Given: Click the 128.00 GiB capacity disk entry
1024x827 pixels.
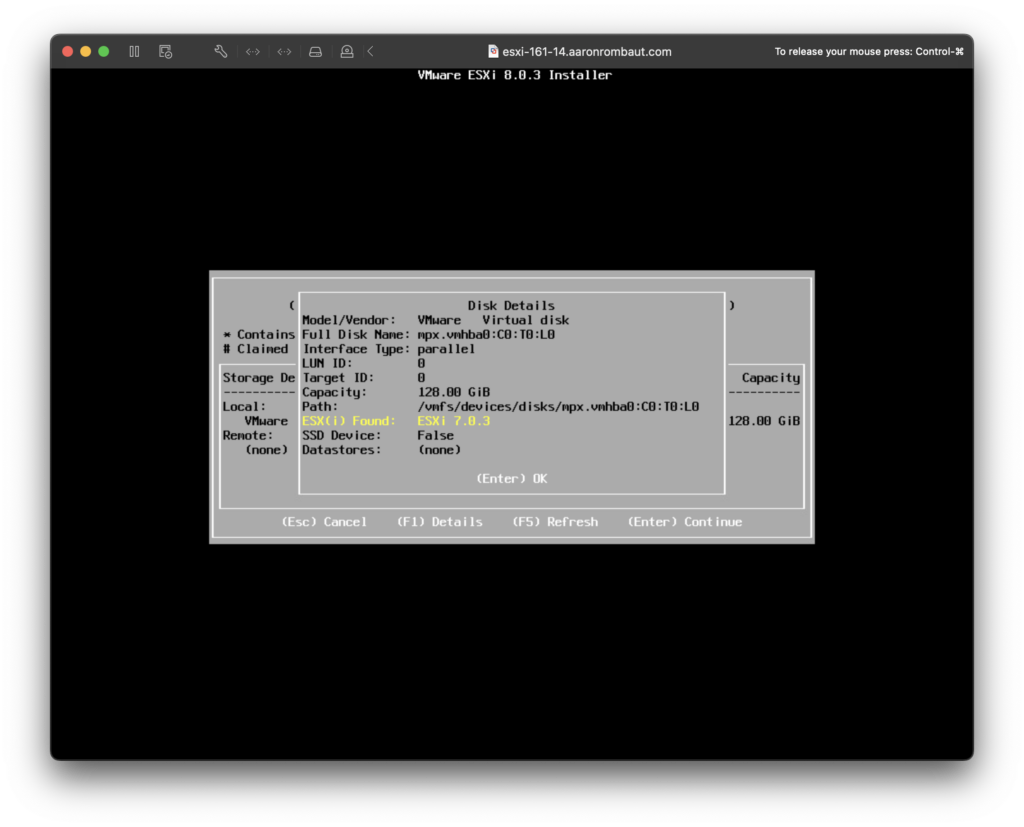Looking at the screenshot, I should pos(764,421).
